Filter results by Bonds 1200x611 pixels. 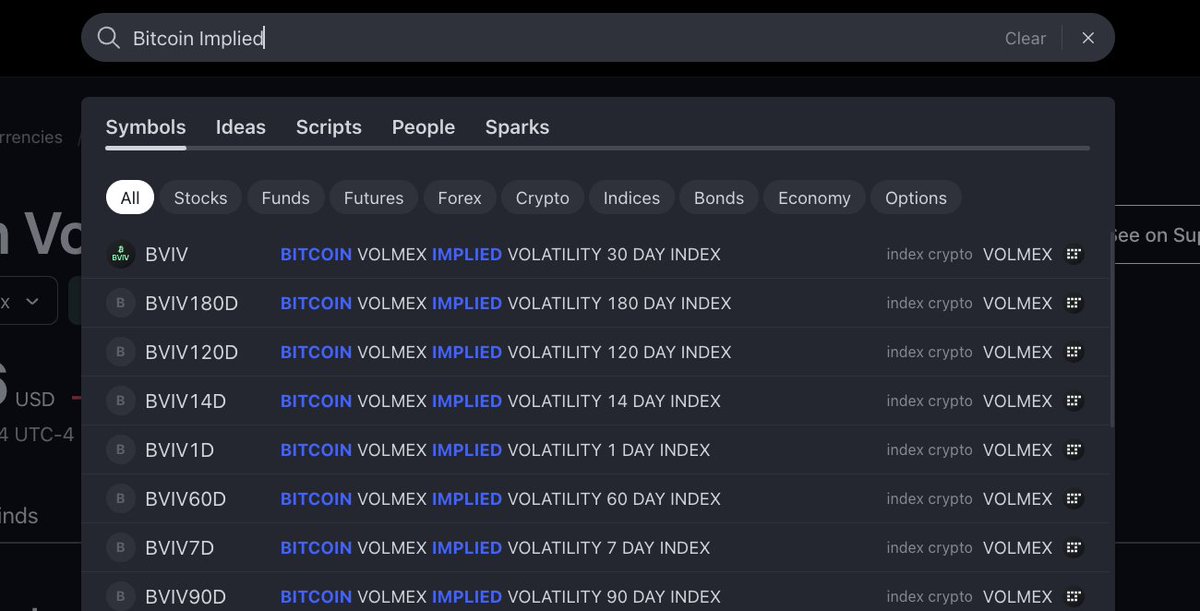(719, 198)
